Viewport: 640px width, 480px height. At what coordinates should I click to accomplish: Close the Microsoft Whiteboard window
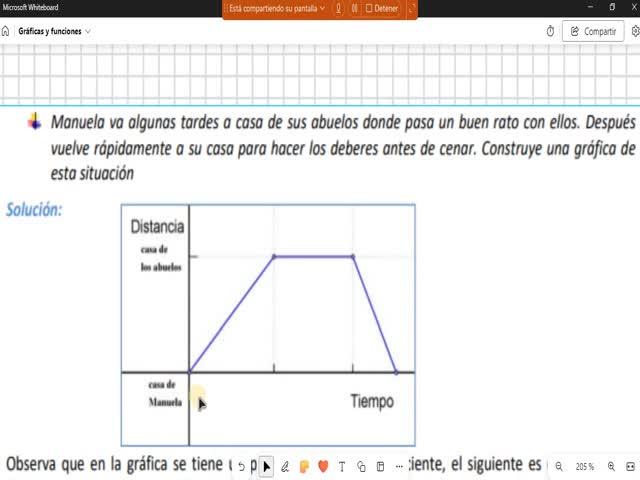[x=634, y=7]
